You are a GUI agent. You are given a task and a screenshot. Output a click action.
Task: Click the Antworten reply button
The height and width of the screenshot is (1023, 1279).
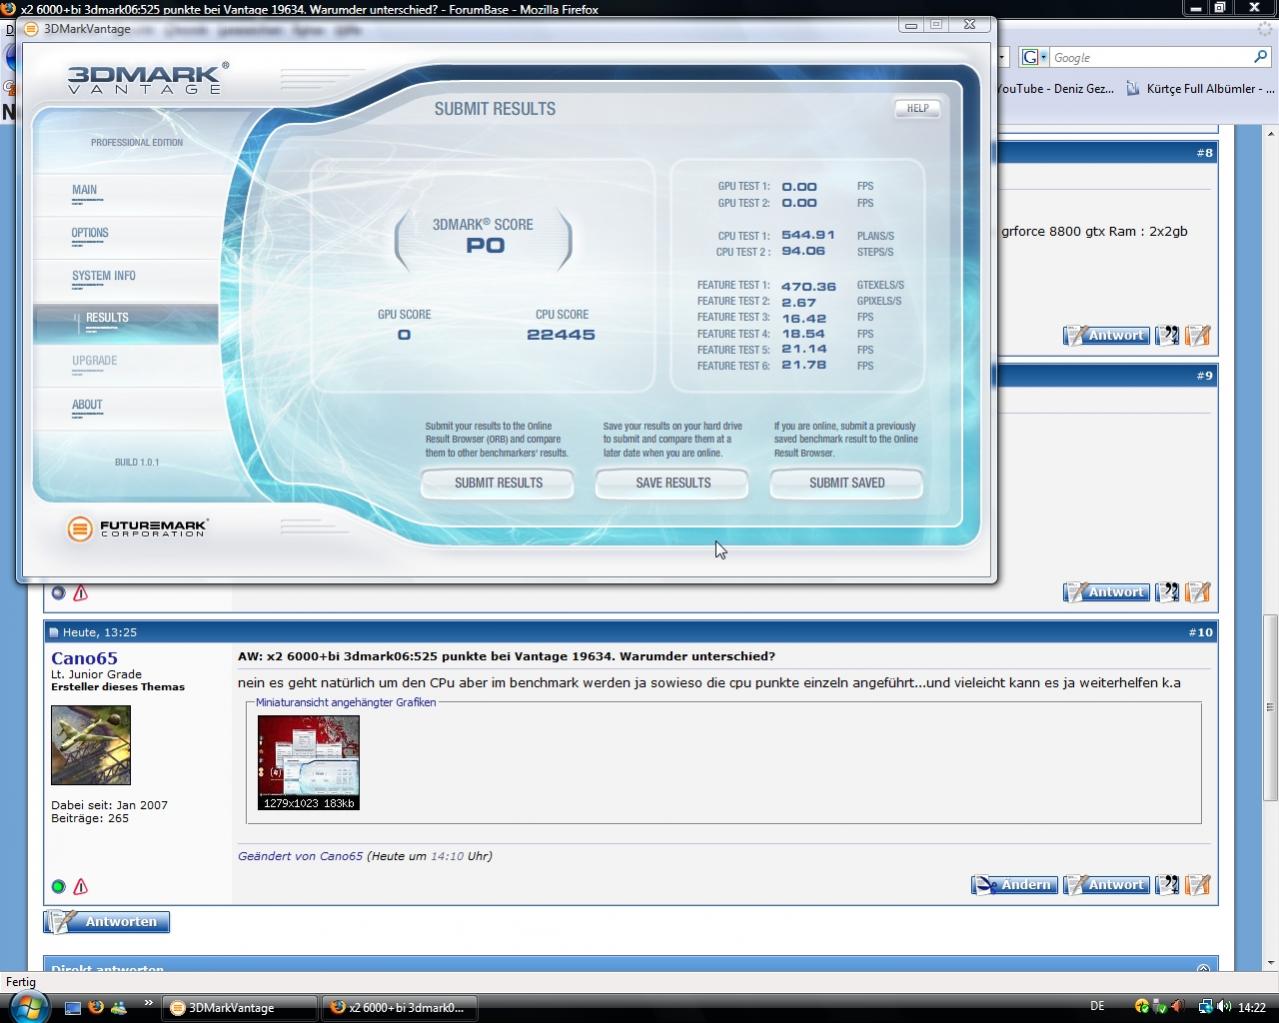click(106, 921)
